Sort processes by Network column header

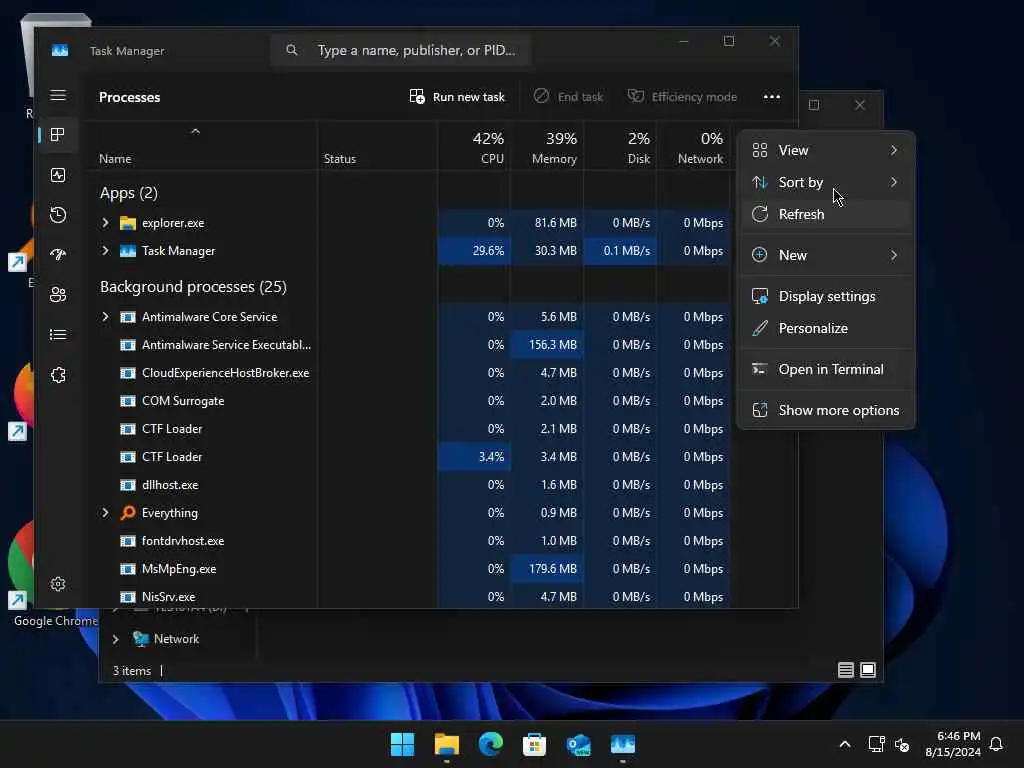pos(694,147)
